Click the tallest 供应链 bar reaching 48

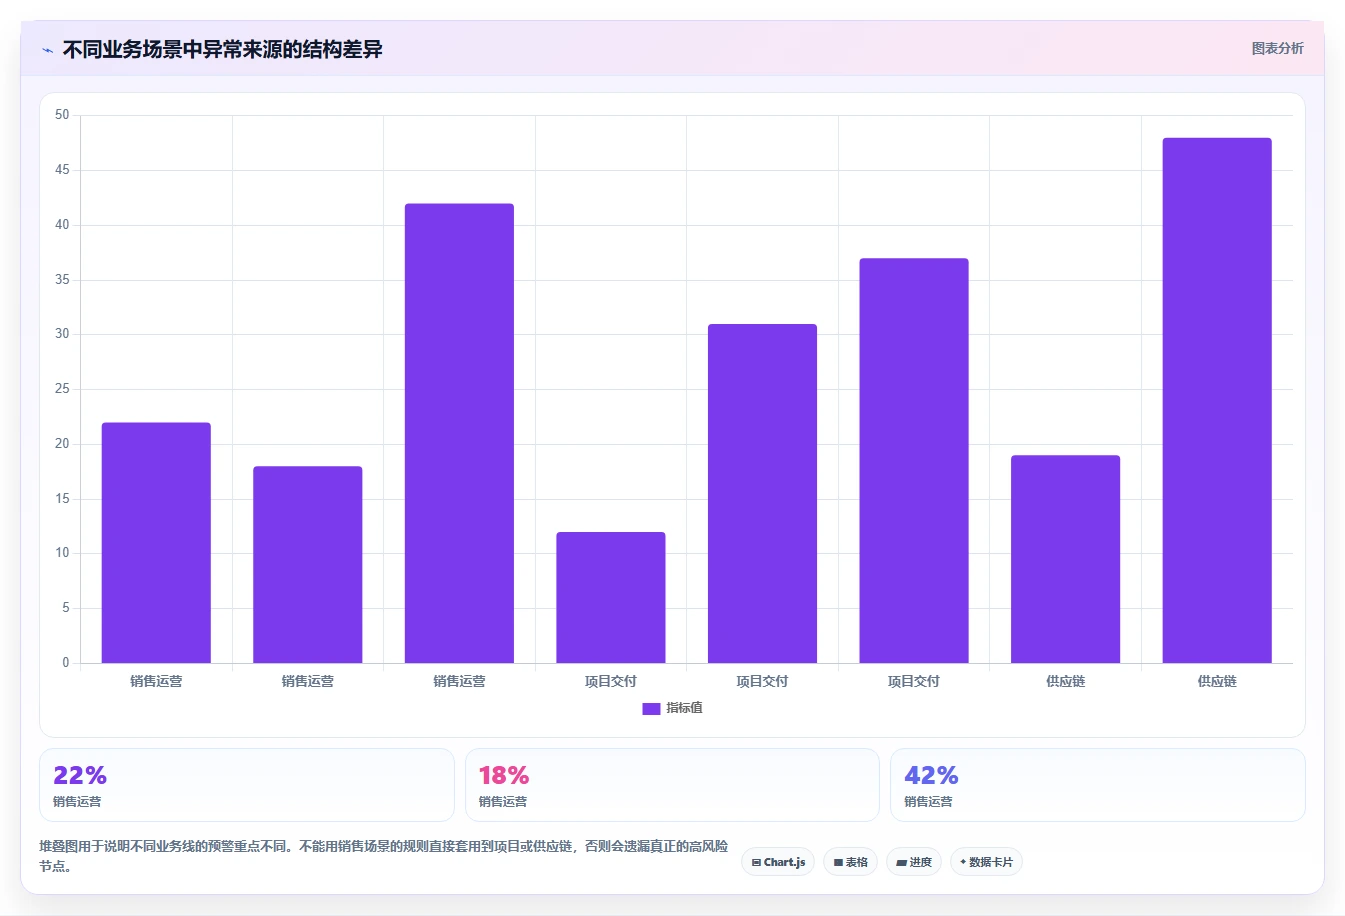(x=1217, y=400)
